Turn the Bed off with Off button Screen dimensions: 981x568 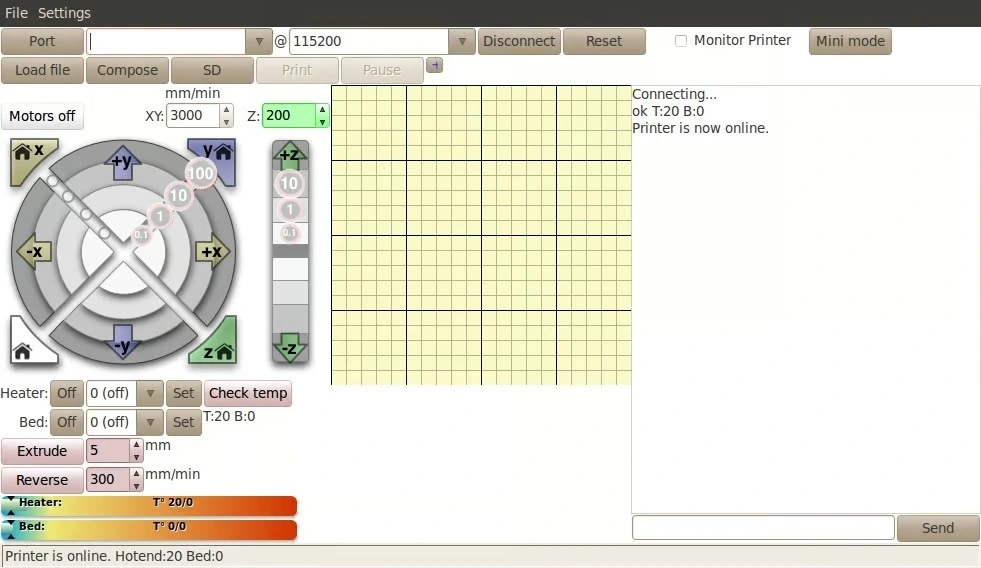(x=66, y=422)
